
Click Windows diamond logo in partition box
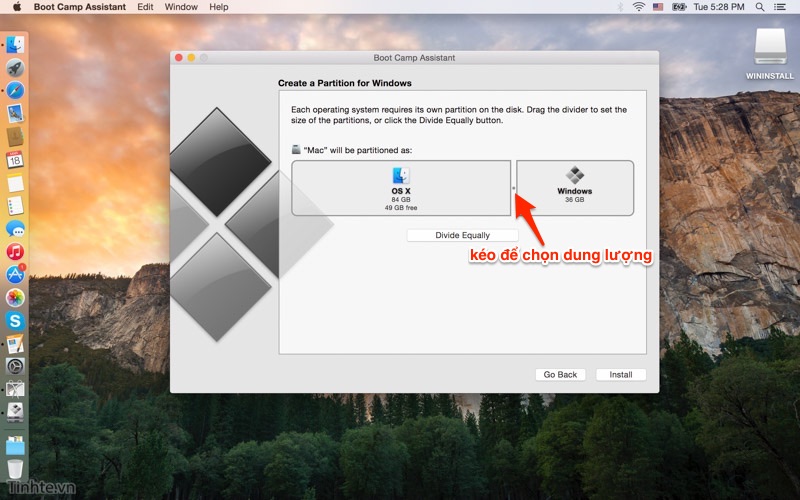click(575, 175)
